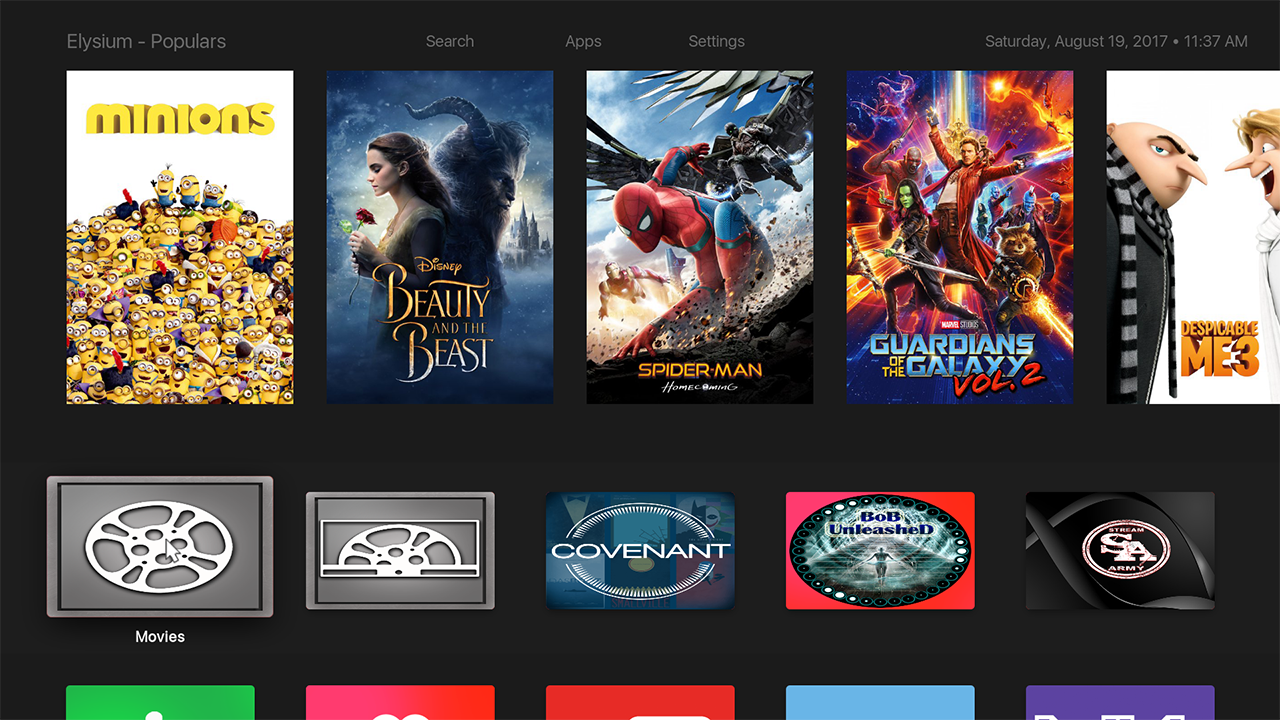
Task: Choose the Spider-Man Homecoming poster
Action: click(x=700, y=237)
